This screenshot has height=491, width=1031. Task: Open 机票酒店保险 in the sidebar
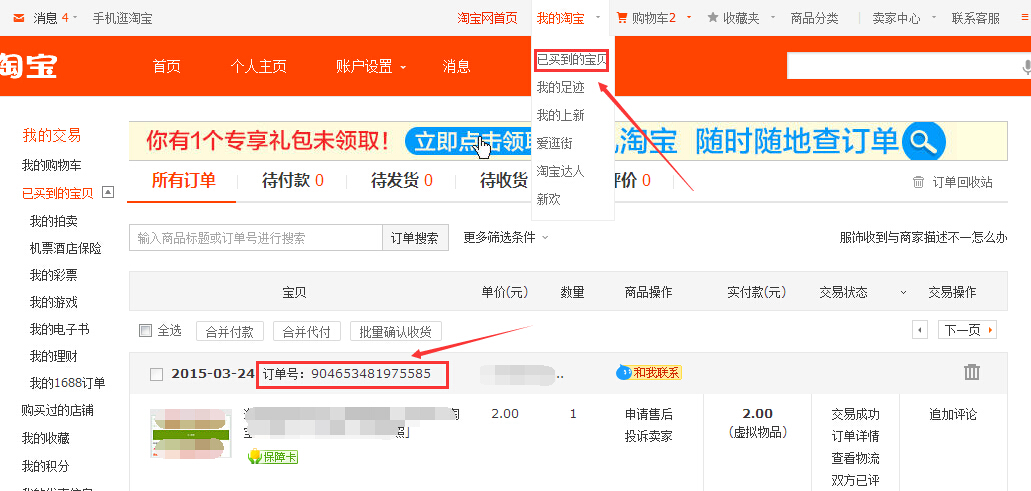[66, 248]
